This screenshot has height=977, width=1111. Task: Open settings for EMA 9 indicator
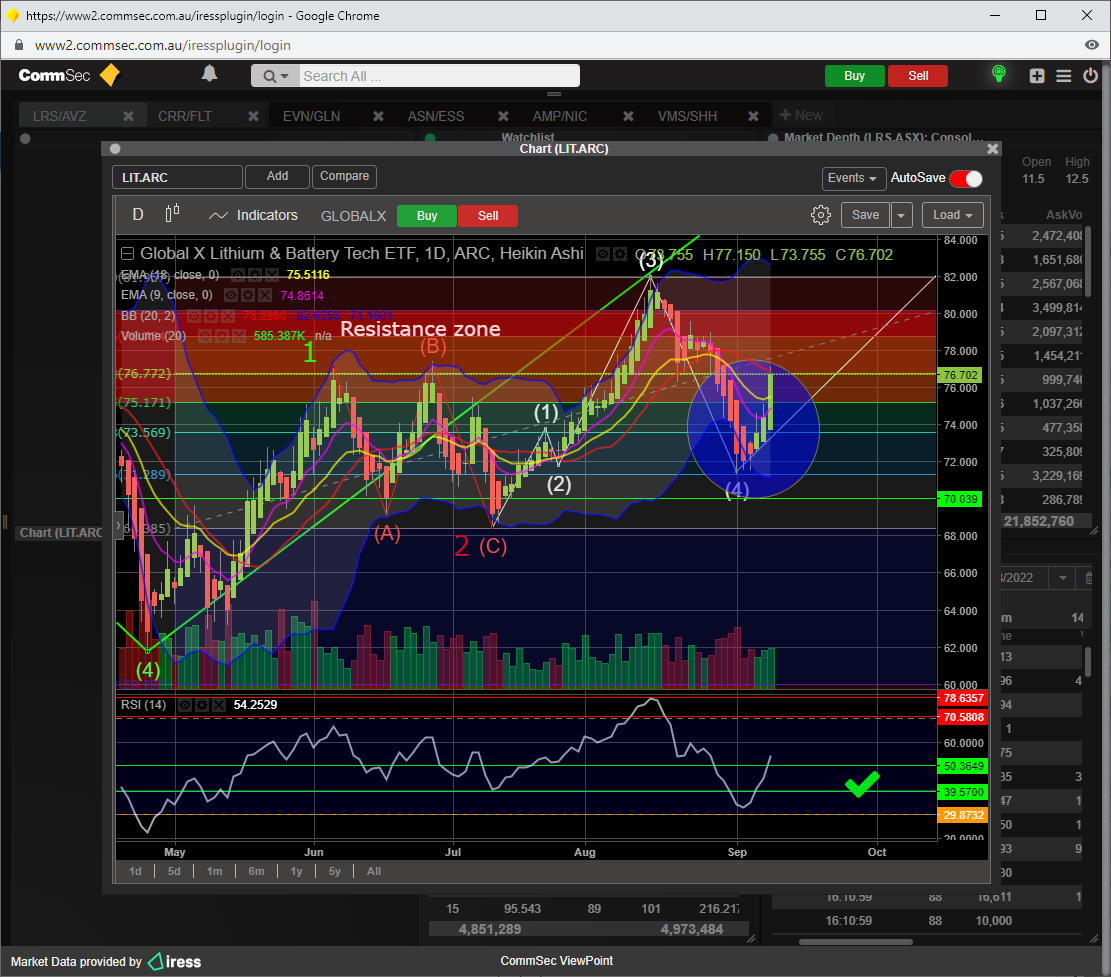[x=247, y=295]
